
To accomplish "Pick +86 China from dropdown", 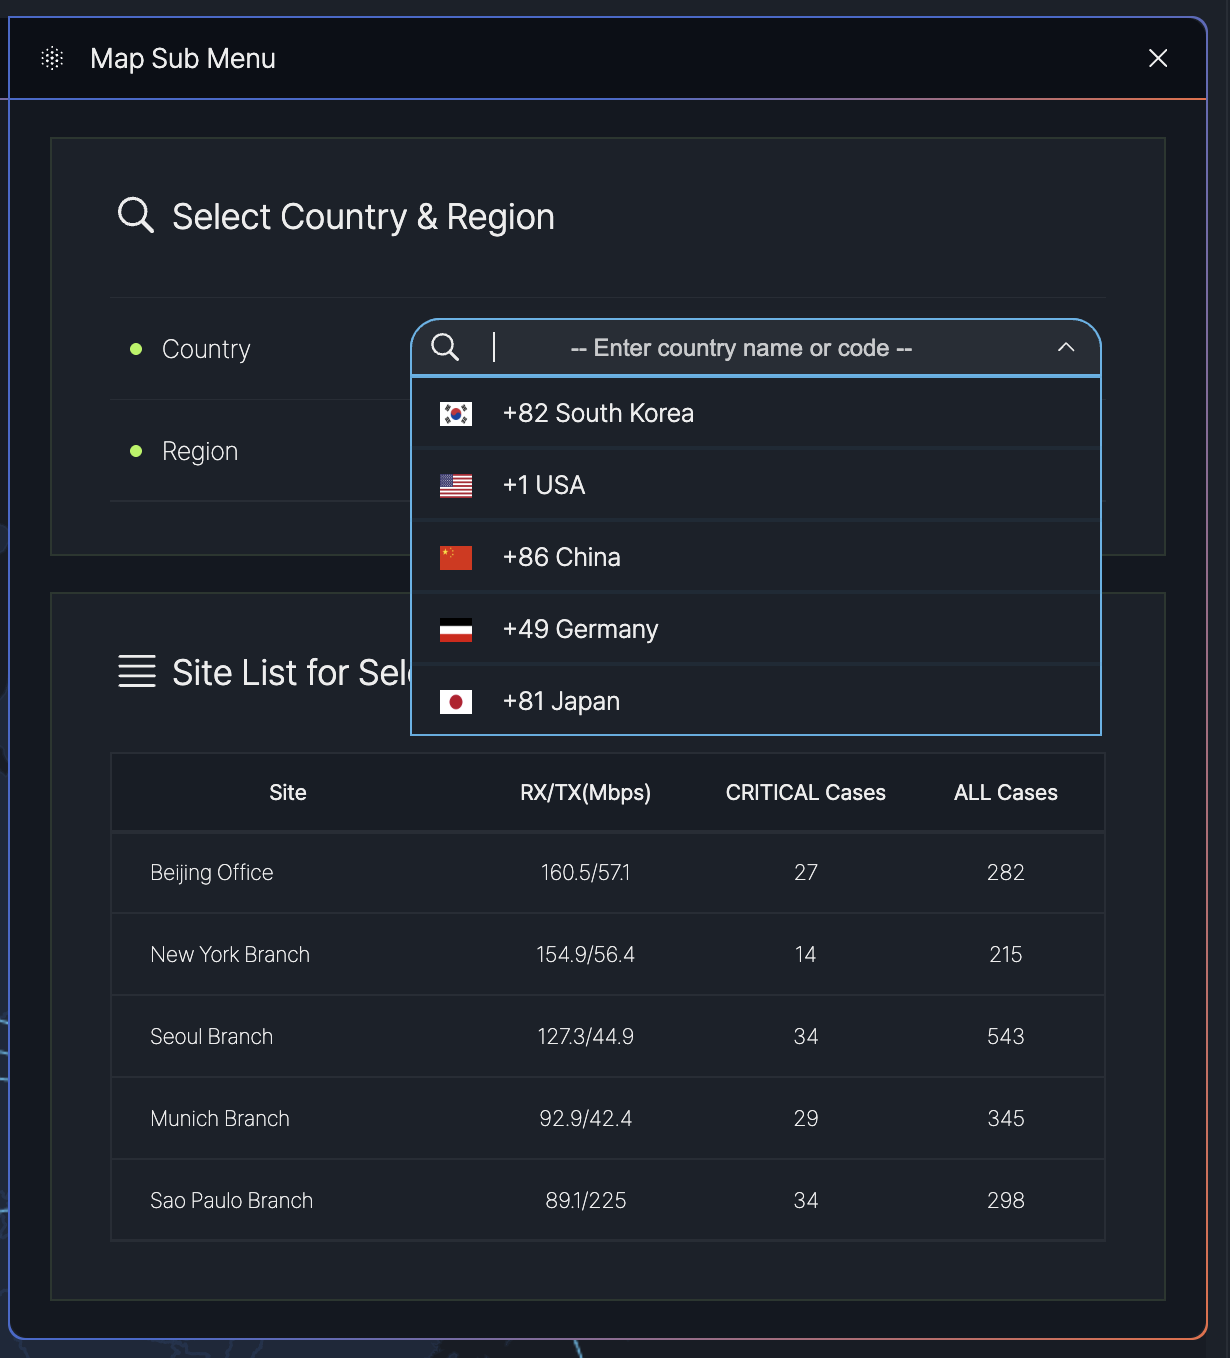I will tap(562, 558).
